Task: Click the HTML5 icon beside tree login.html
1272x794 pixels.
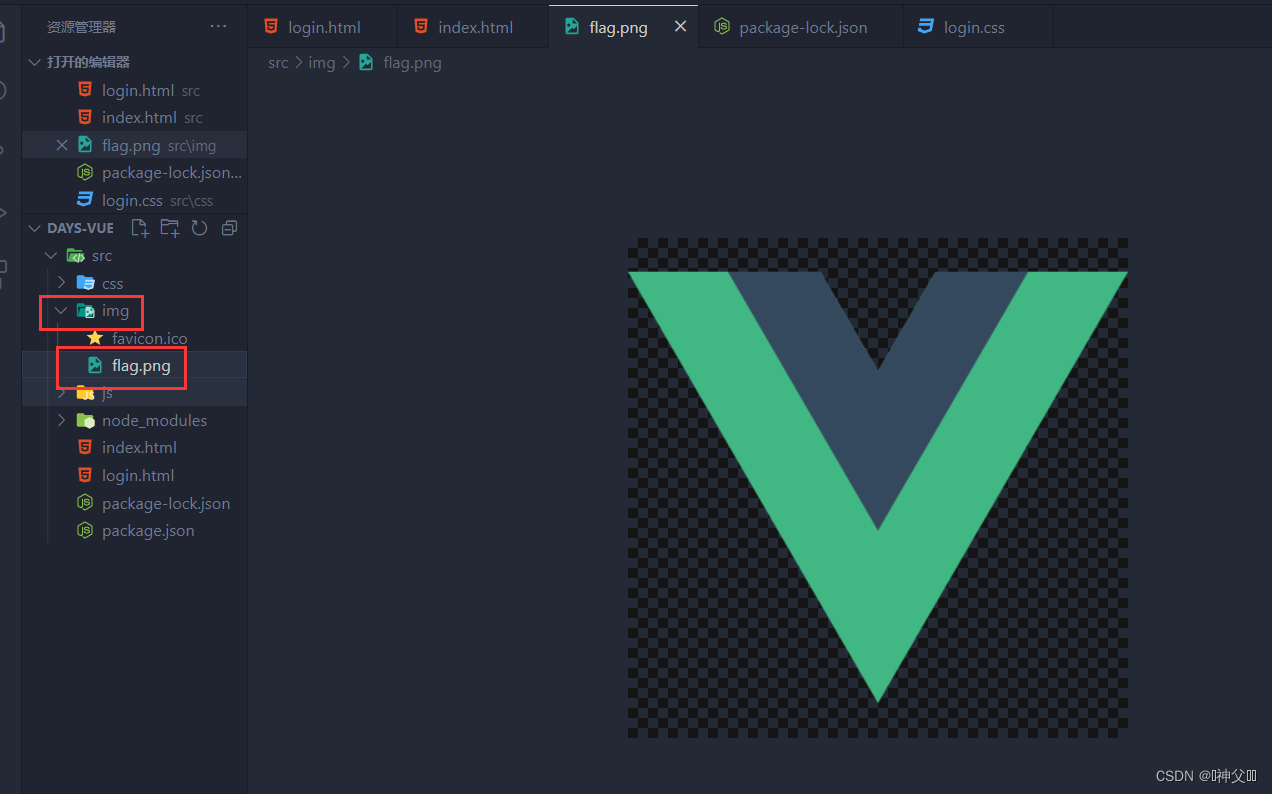Action: 85,475
